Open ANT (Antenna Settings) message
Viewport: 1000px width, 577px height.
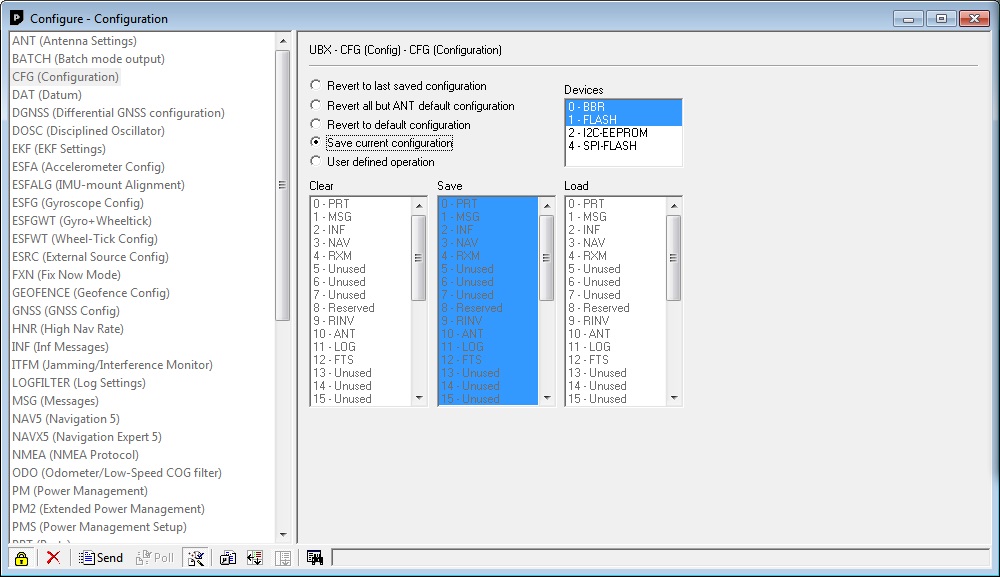click(x=74, y=41)
